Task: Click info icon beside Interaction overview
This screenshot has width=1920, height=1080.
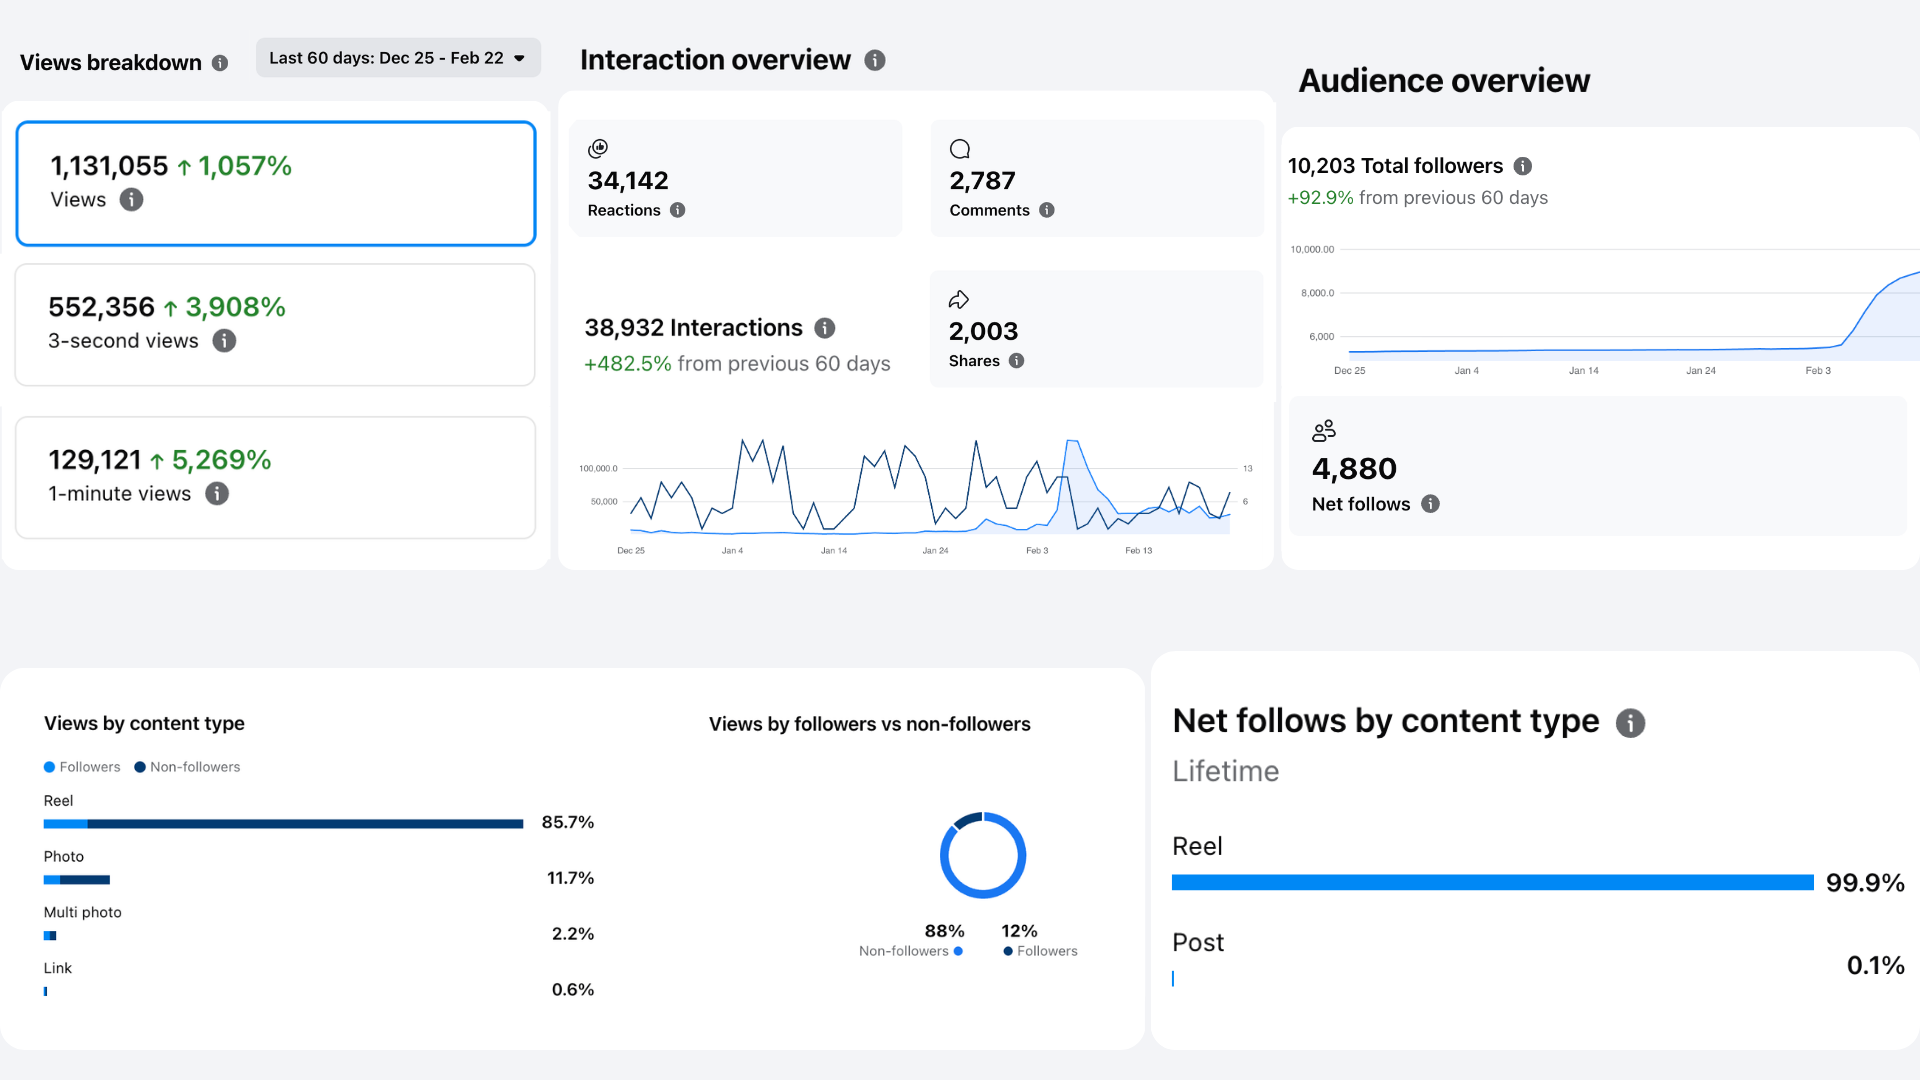Action: pos(875,60)
